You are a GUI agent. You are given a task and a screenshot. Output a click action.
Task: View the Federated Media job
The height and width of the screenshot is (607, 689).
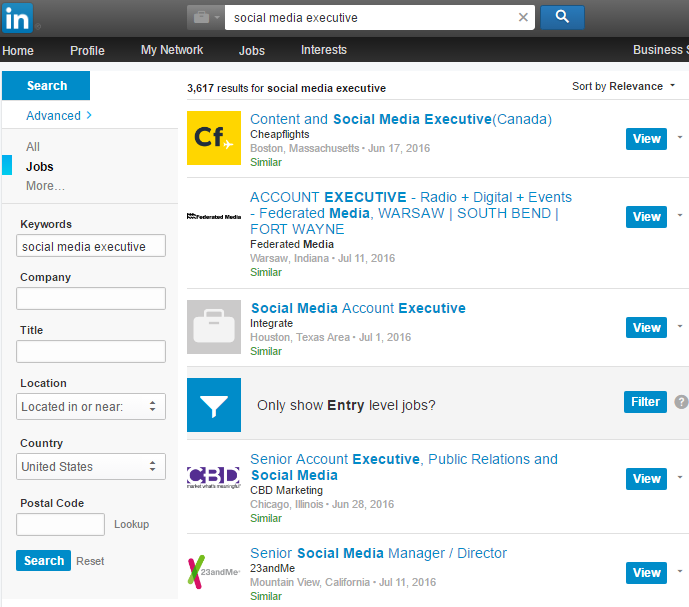pos(646,217)
